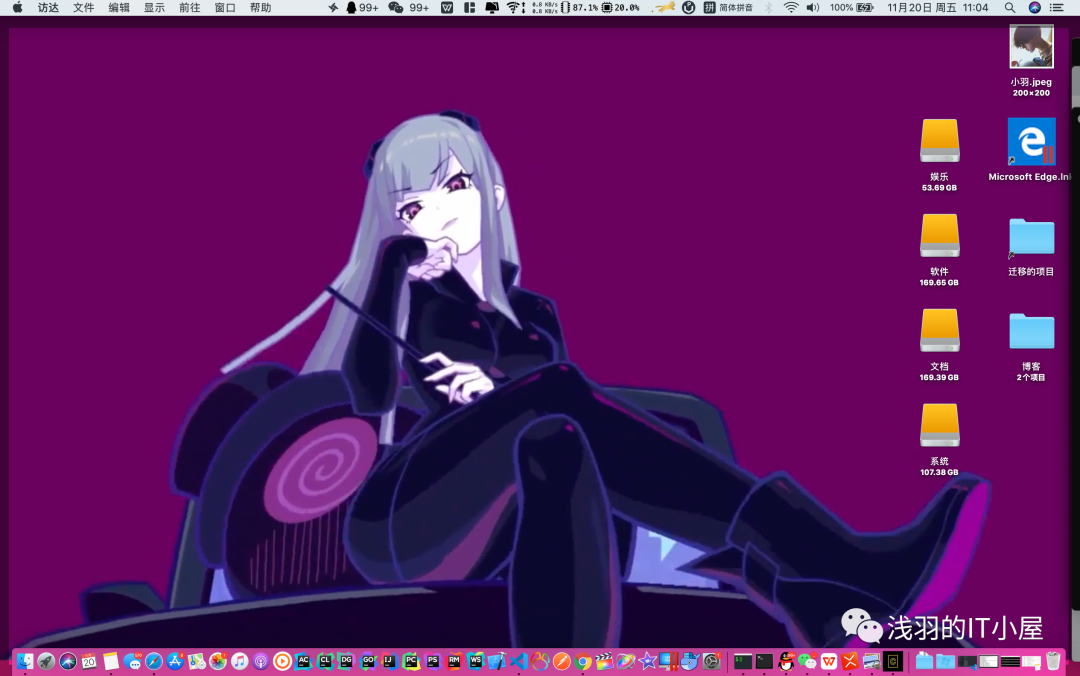Open System Preferences from the Dock
Screen dimensions: 1080x676
coord(711,662)
